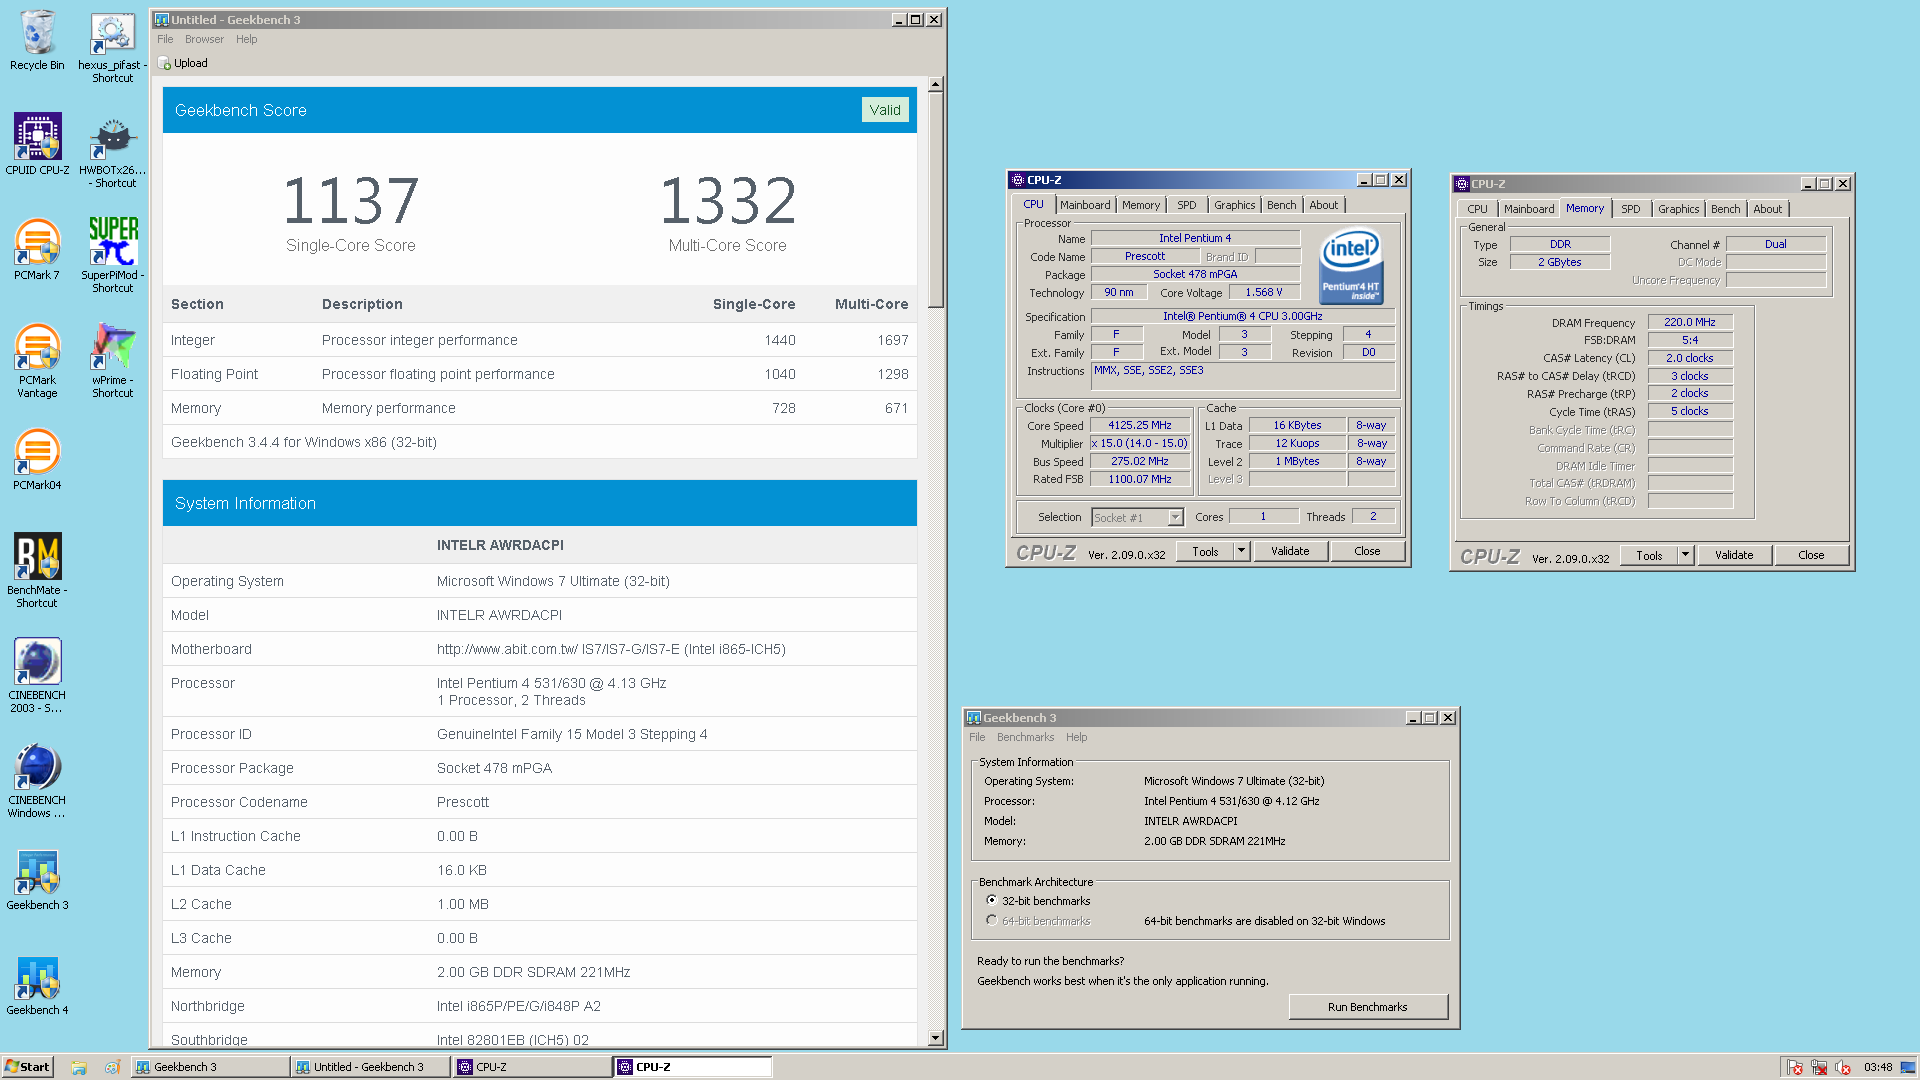Image resolution: width=1920 pixels, height=1080 pixels.
Task: Click scrollbar up arrow in Geekbench results
Action: pyautogui.click(x=935, y=86)
